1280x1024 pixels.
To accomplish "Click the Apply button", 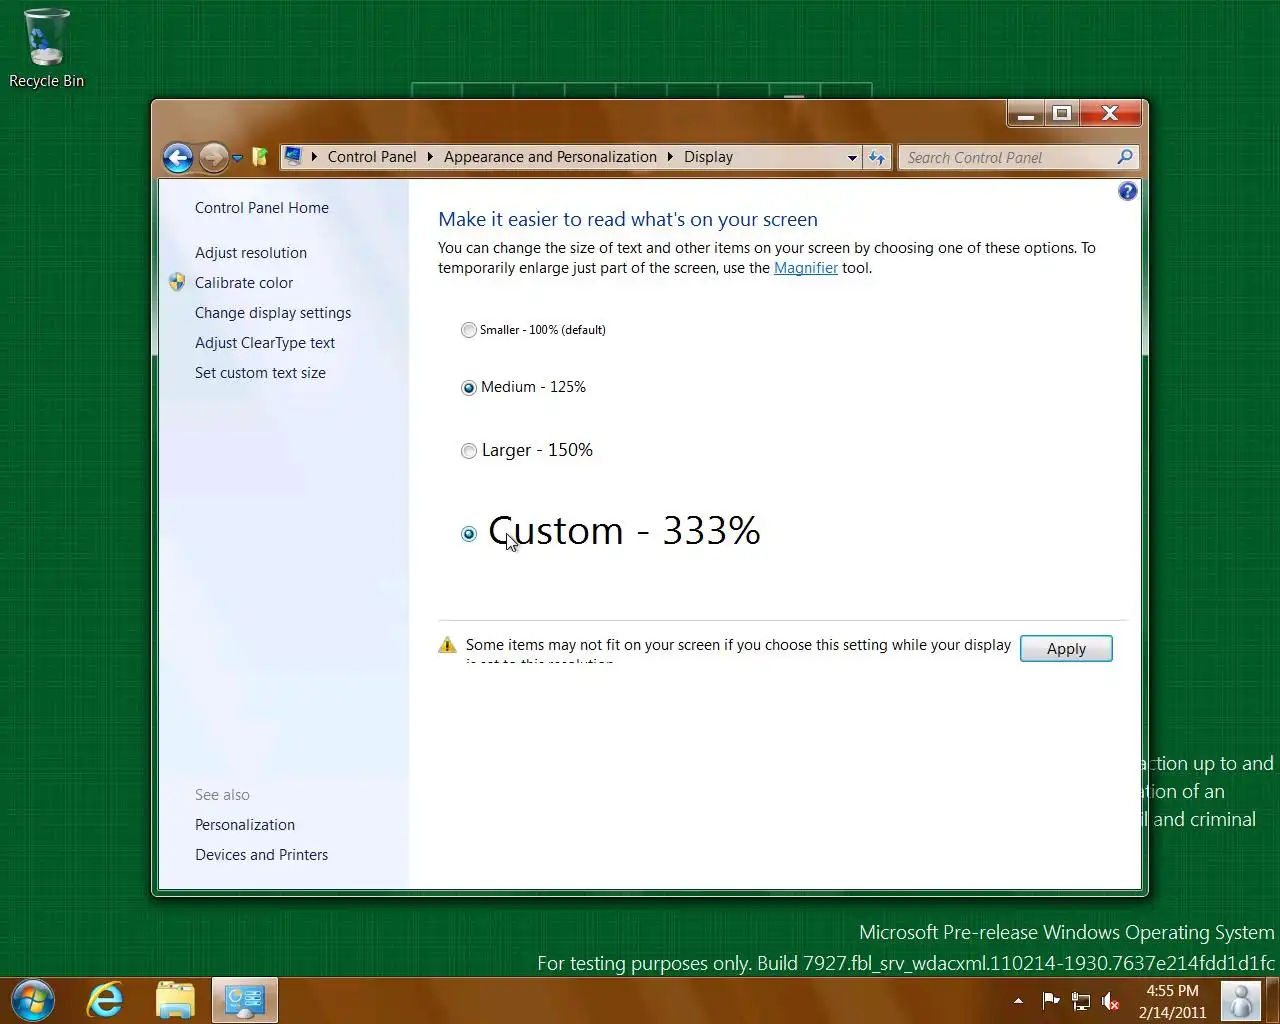I will [x=1066, y=649].
